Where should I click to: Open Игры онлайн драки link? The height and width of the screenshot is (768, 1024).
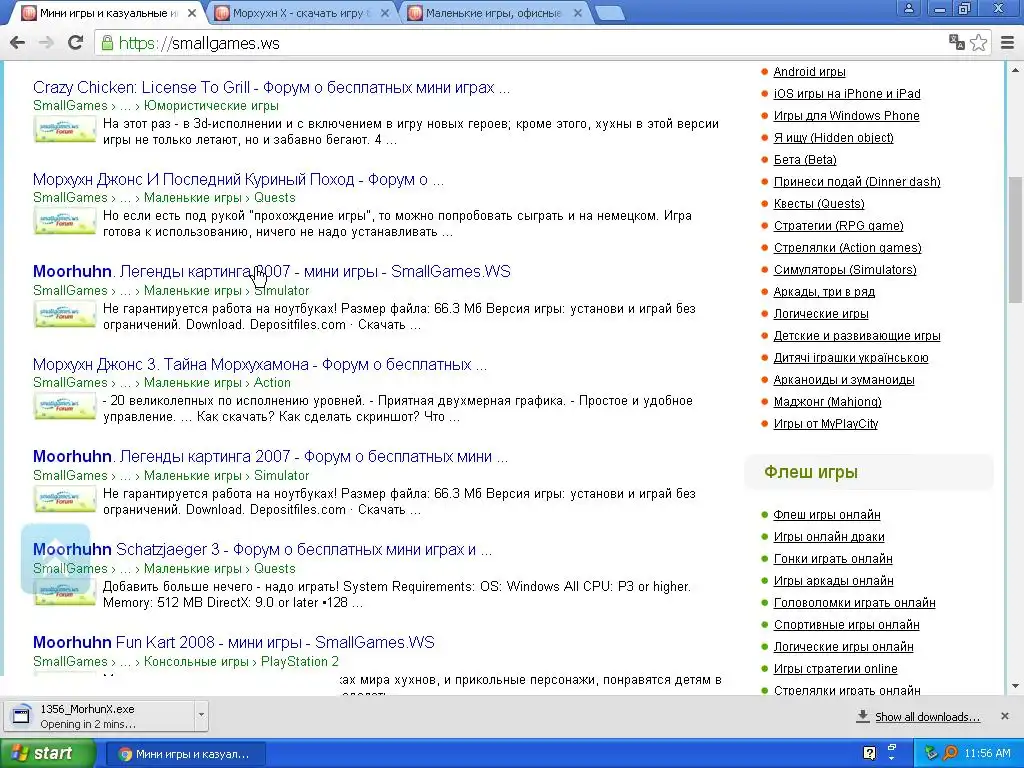[828, 537]
